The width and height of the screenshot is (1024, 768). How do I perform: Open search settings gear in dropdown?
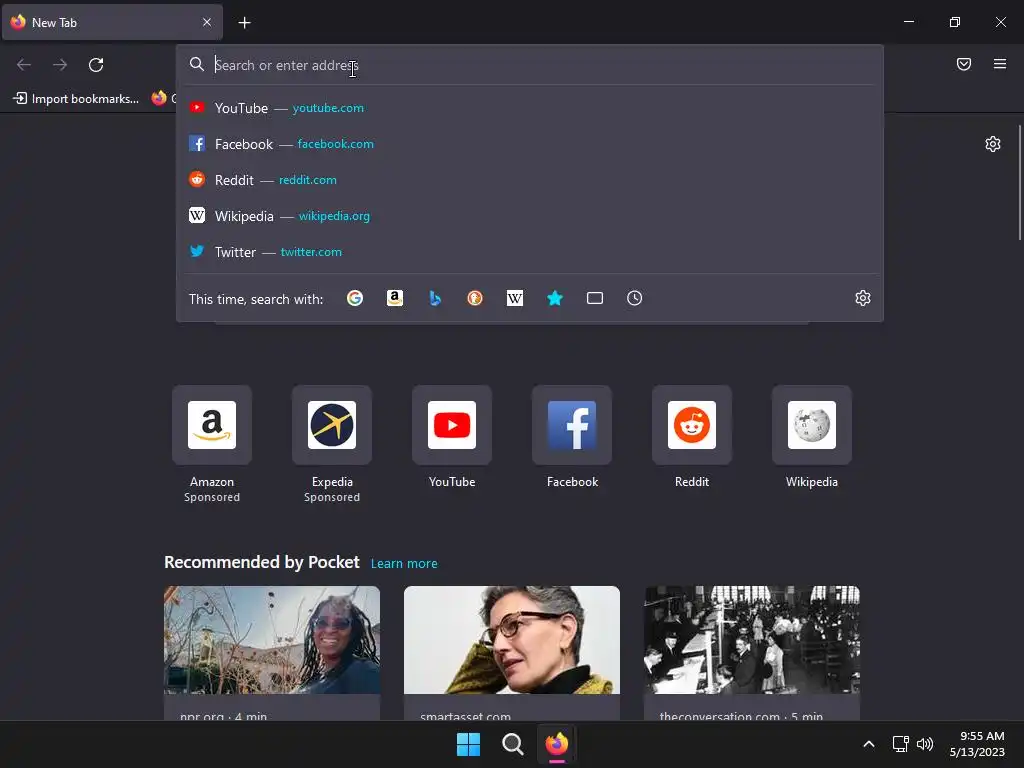[x=863, y=298]
